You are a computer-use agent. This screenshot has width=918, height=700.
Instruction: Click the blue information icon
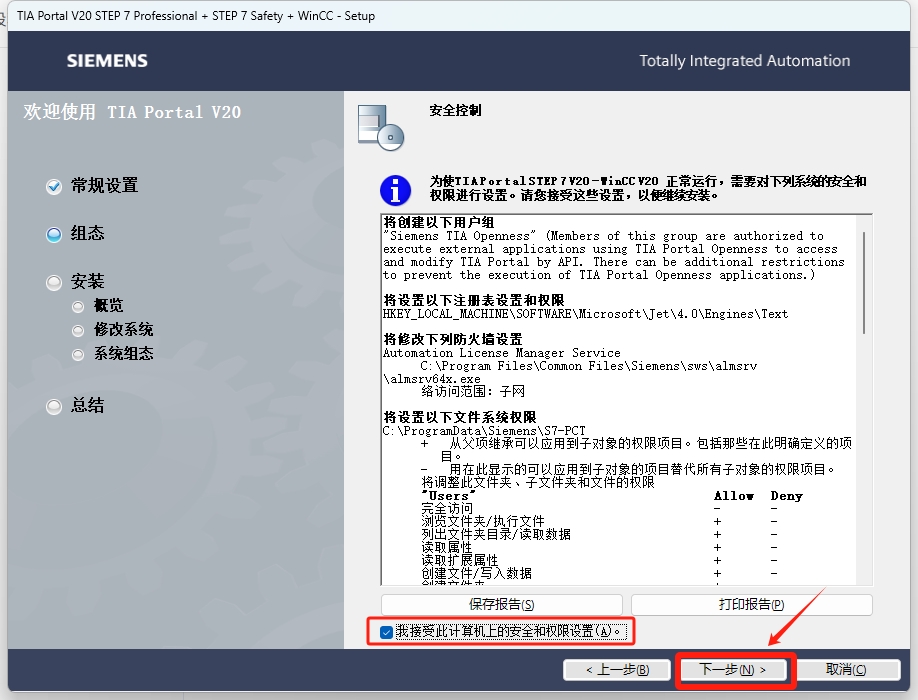point(394,190)
